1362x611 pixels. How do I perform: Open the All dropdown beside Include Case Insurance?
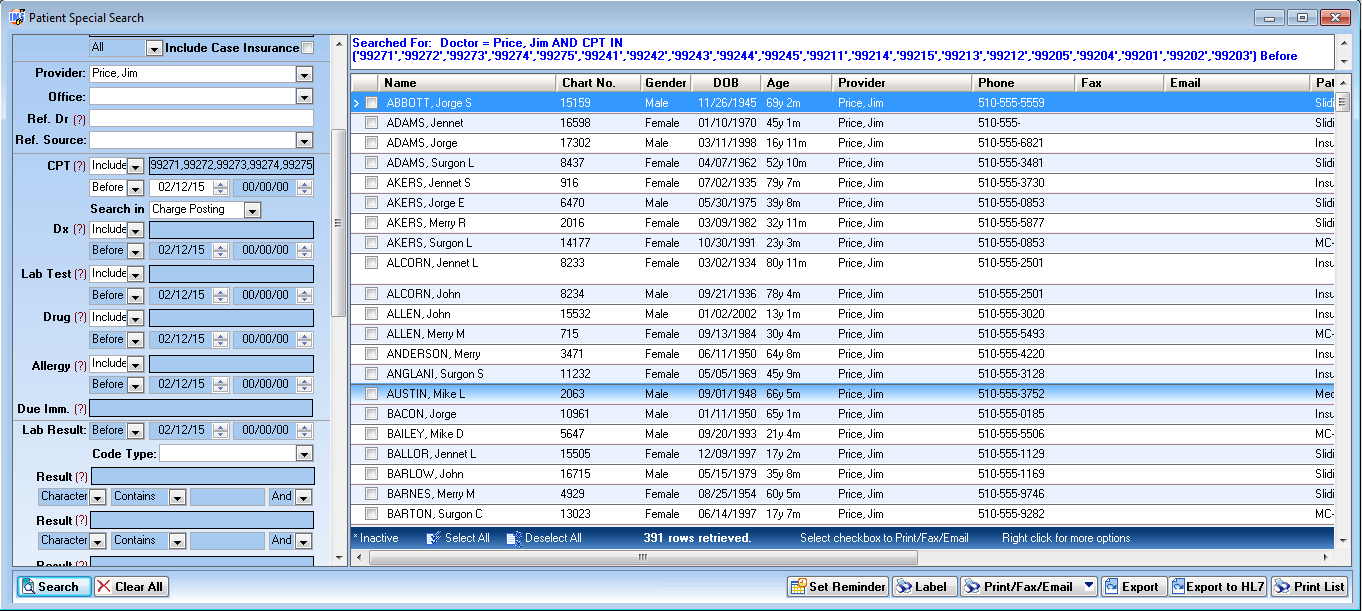point(154,48)
